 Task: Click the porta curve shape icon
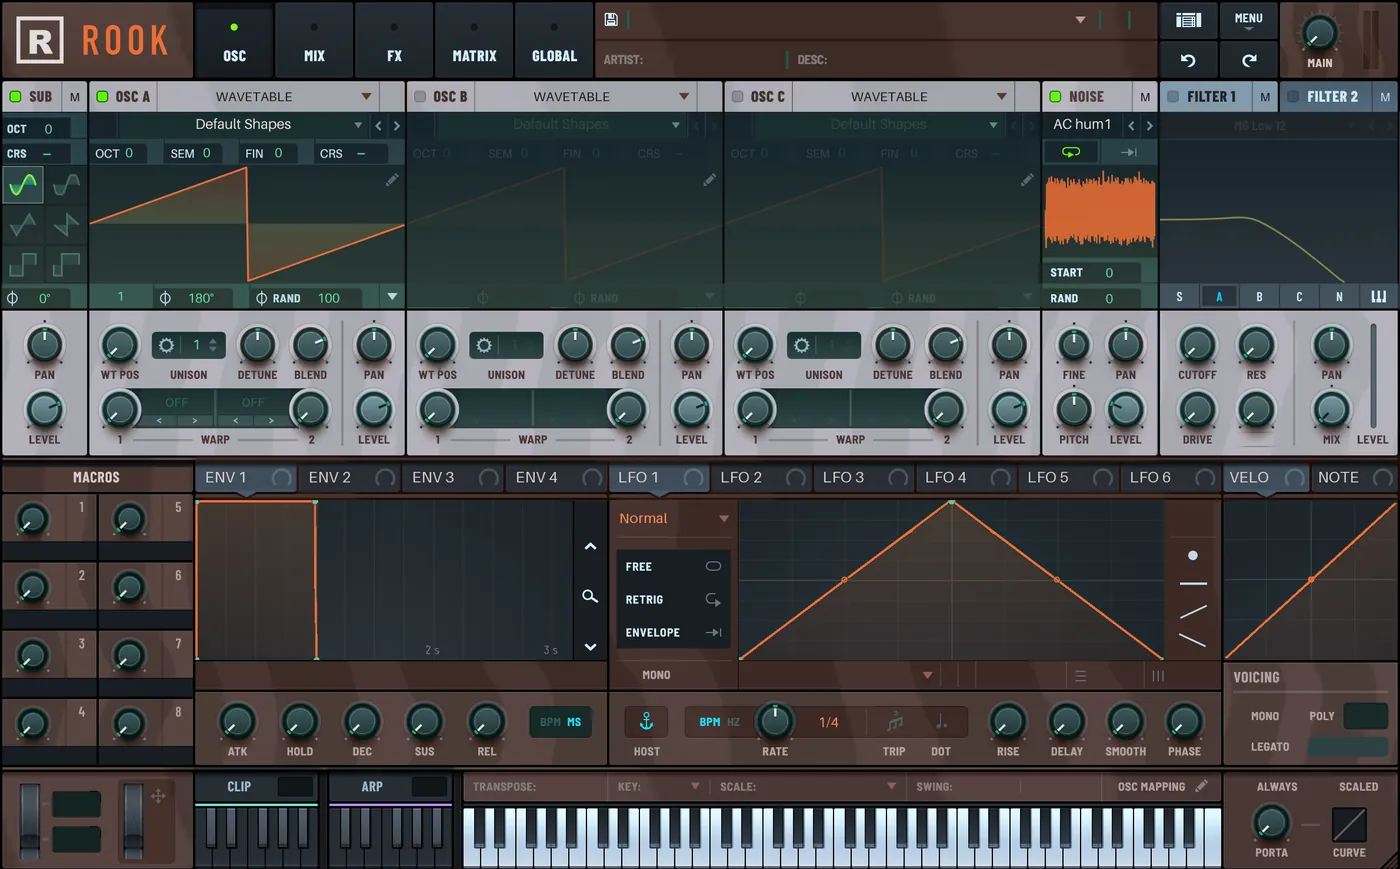tap(1349, 825)
